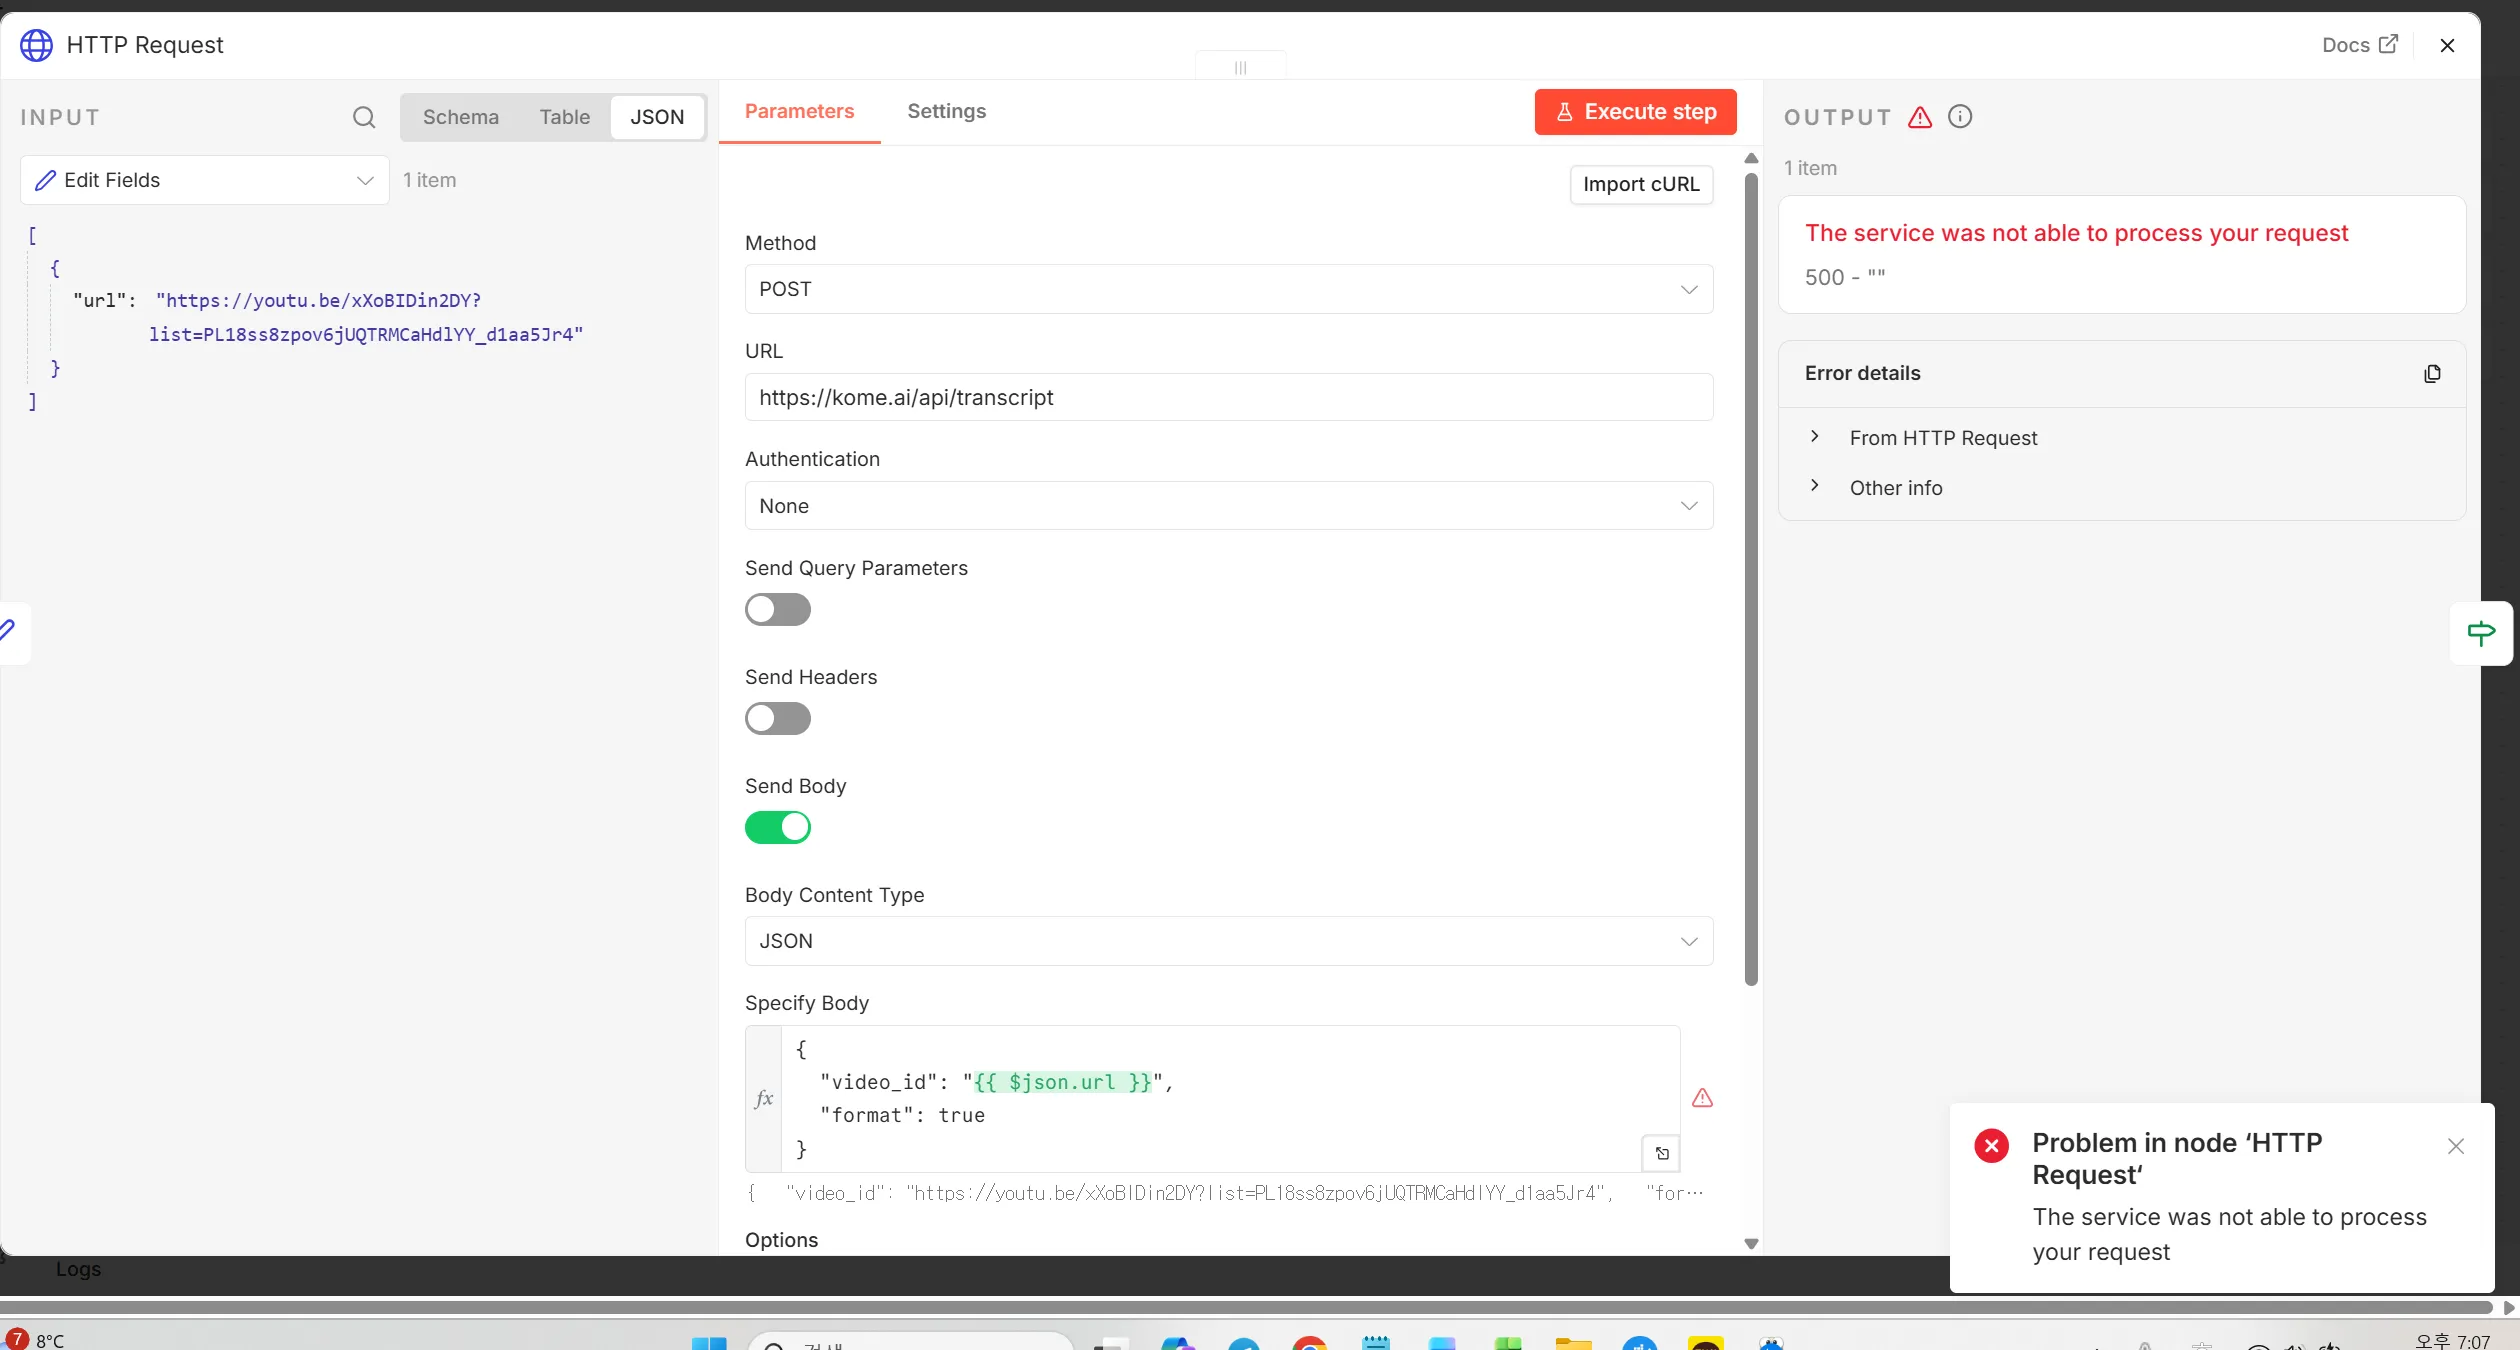Click the output info circle icon
The image size is (2520, 1350).
1960,117
